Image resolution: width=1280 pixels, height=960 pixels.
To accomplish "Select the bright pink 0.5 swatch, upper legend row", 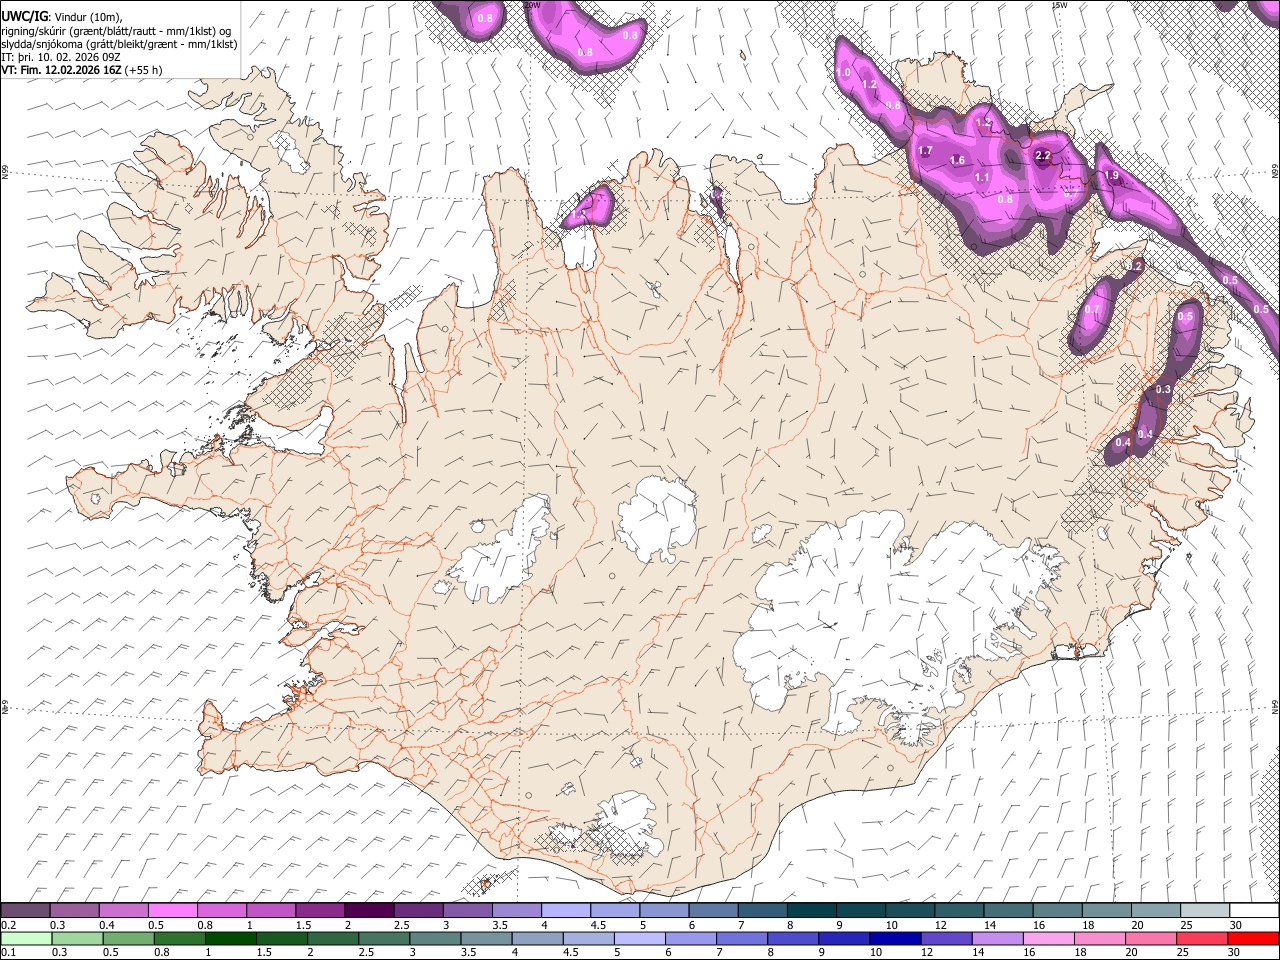I will 173,911.
